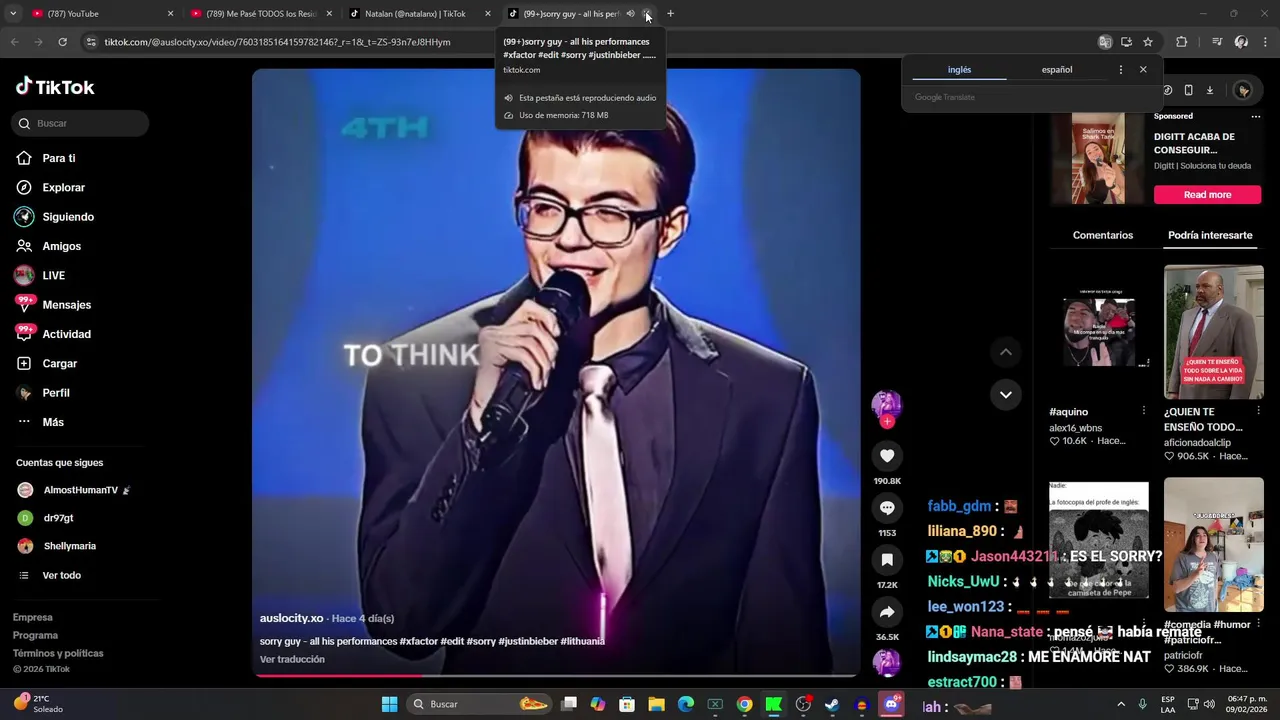Open Perfil in the sidebar
1280x720 pixels.
(55, 393)
